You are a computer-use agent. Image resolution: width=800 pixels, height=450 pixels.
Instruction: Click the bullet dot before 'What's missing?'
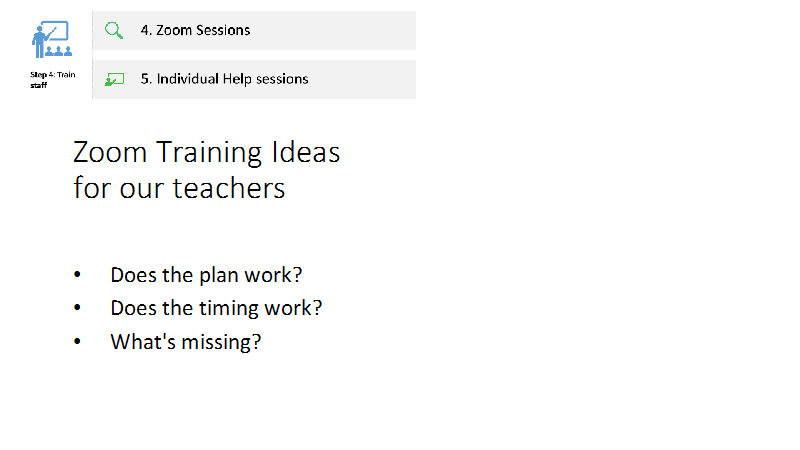pyautogui.click(x=77, y=341)
